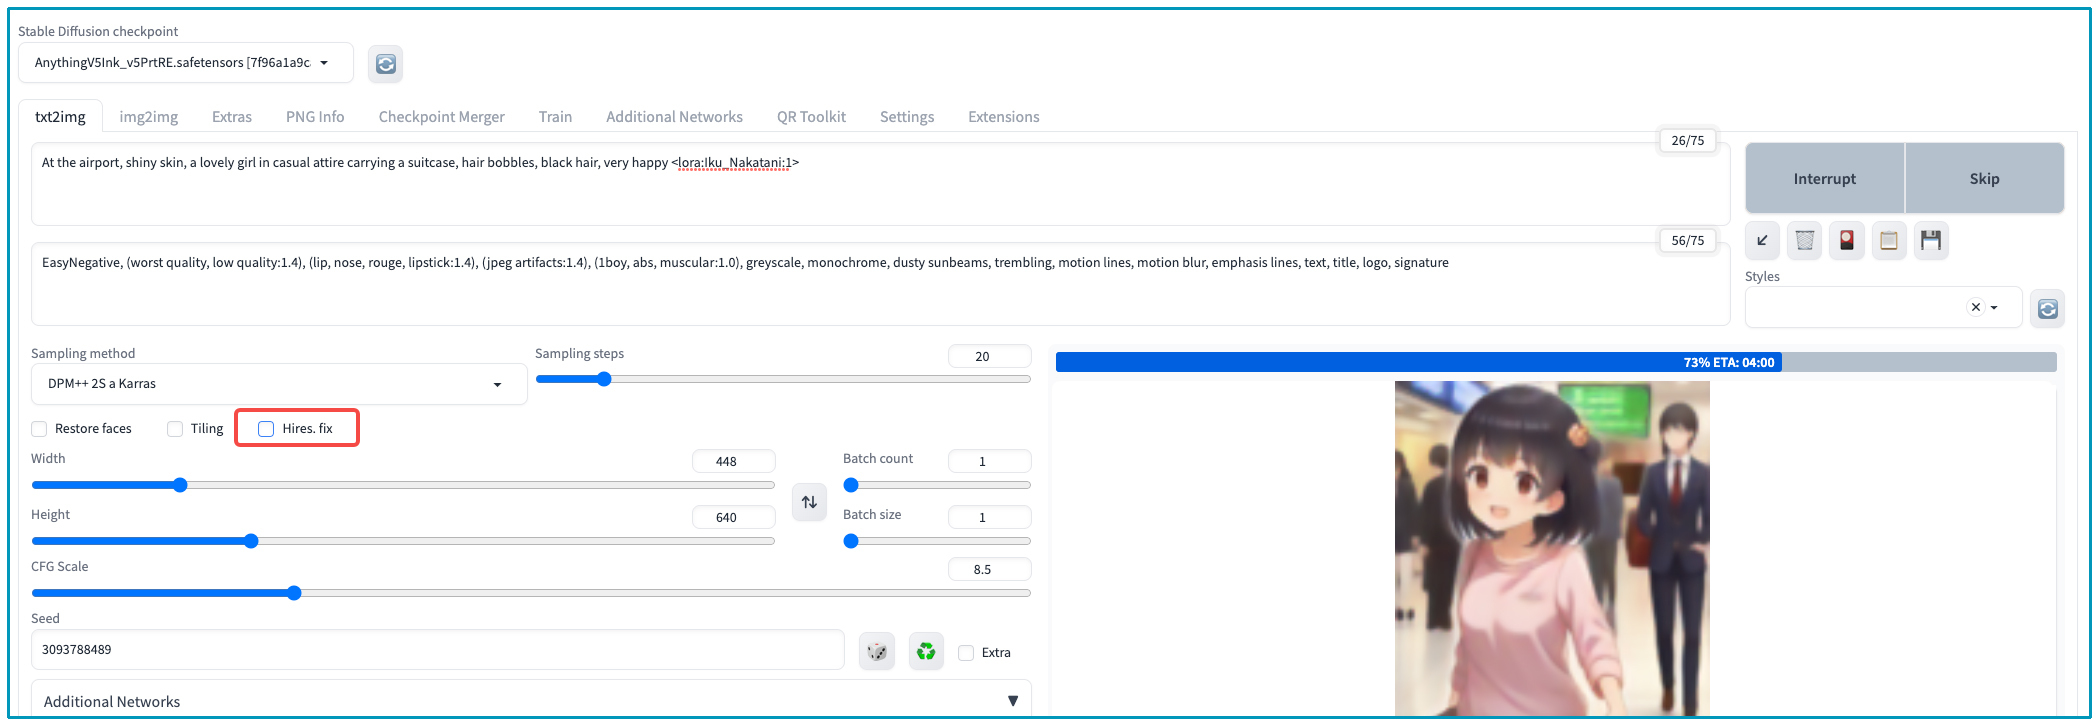Viewport: 2099px width, 726px height.
Task: Refresh the Styles list
Action: 2047,309
